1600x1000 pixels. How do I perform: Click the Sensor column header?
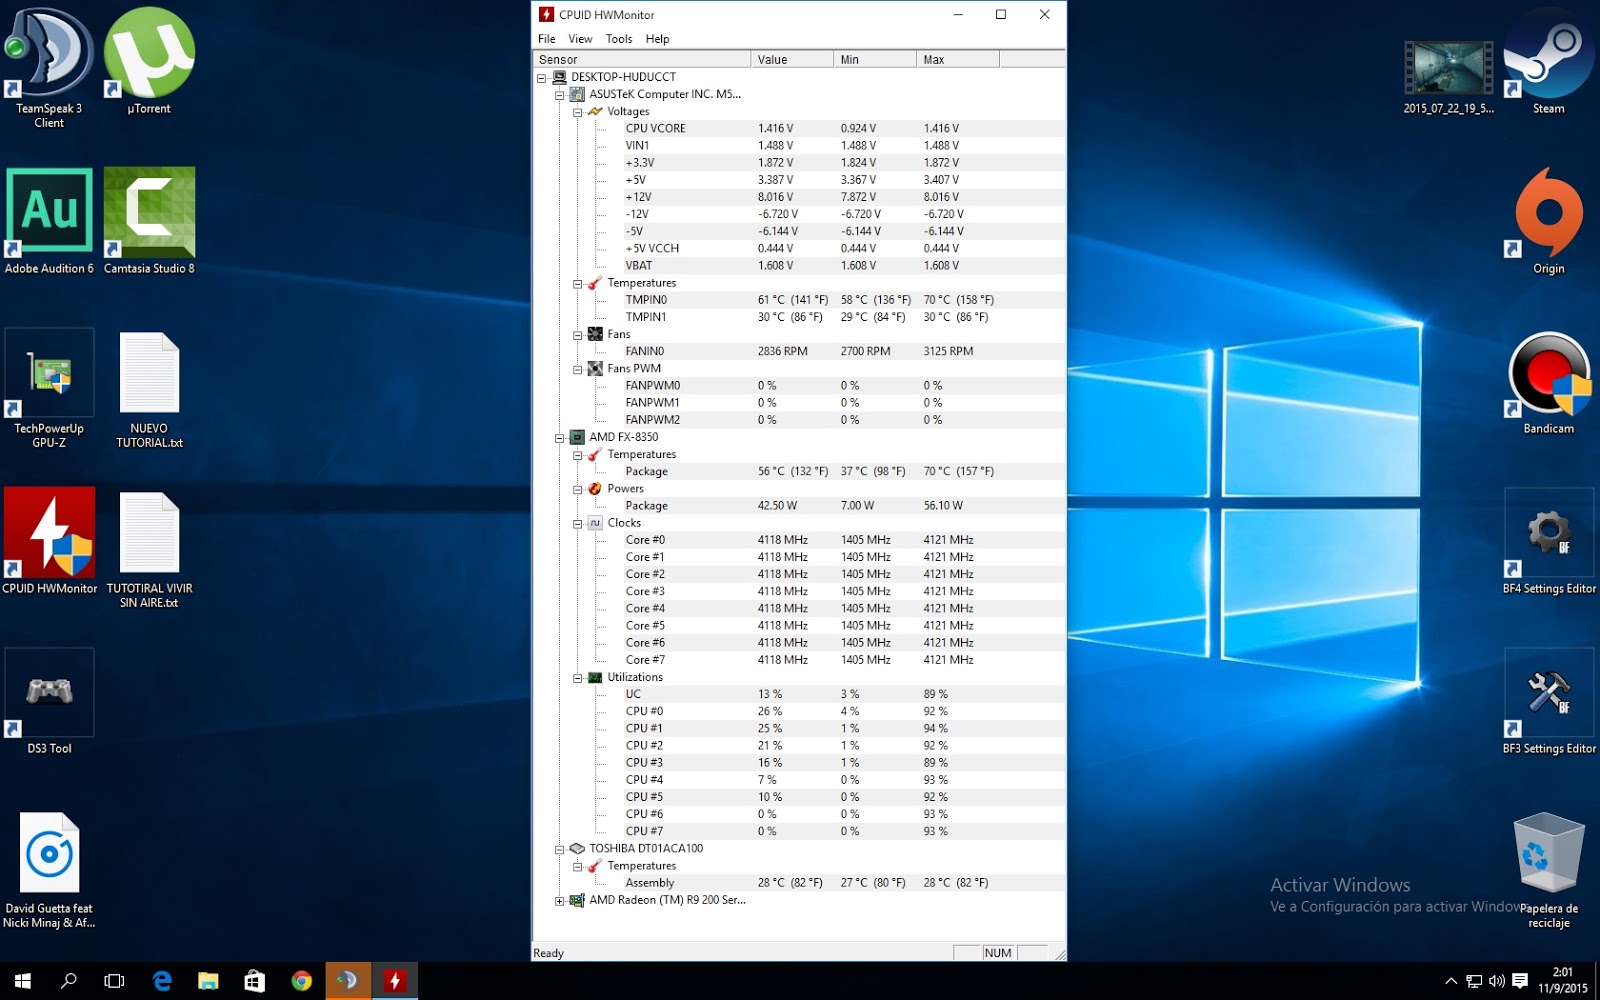641,59
